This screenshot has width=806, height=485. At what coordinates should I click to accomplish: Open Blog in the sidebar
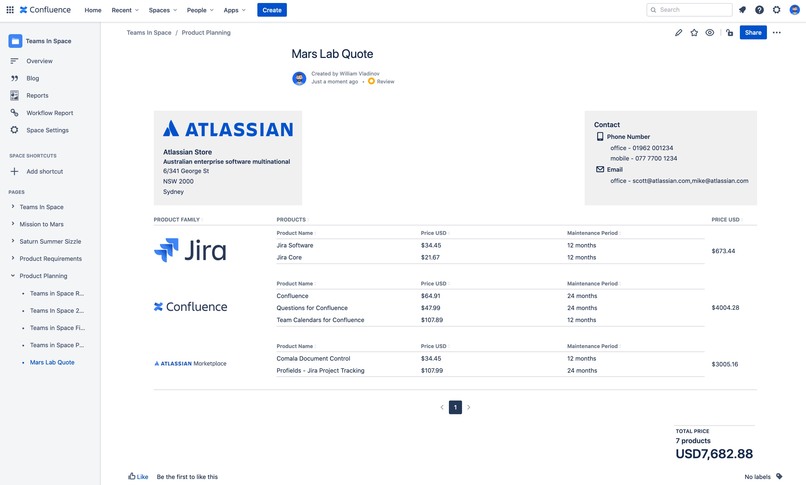pos(32,78)
